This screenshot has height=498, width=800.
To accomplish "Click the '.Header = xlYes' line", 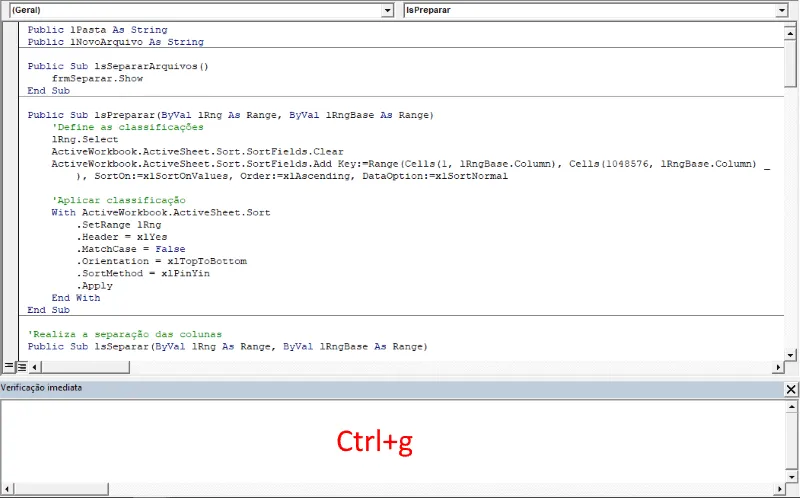I will pyautogui.click(x=122, y=237).
